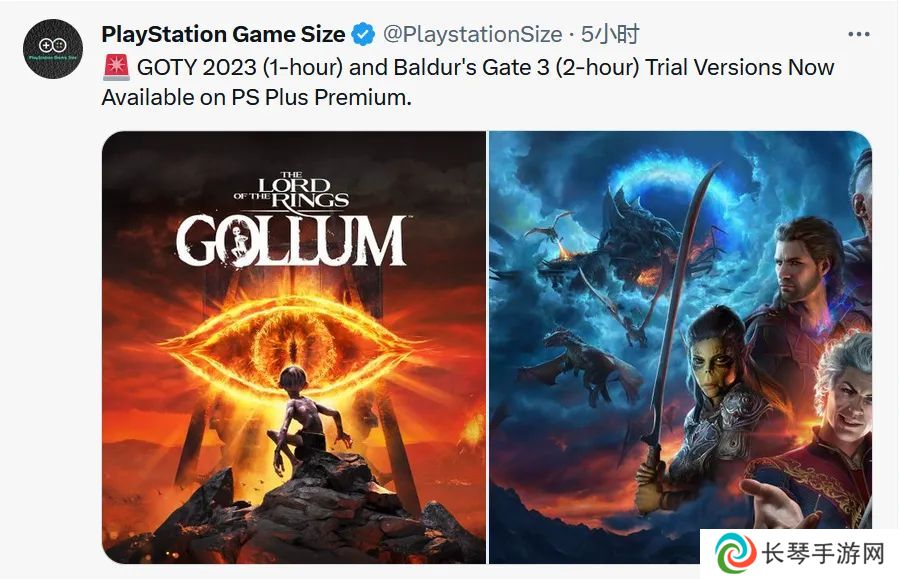The width and height of the screenshot is (900, 579).
Task: Open the three-dot more options menu
Action: 859,34
